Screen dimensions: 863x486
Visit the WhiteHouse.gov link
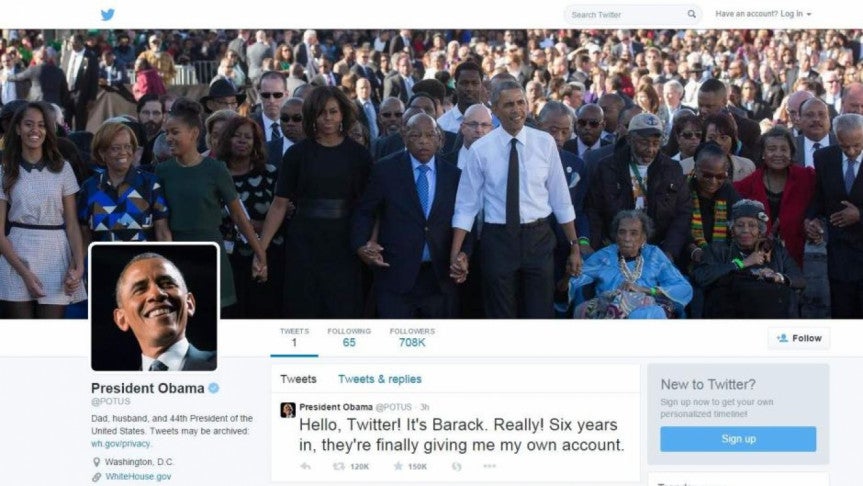click(x=138, y=477)
